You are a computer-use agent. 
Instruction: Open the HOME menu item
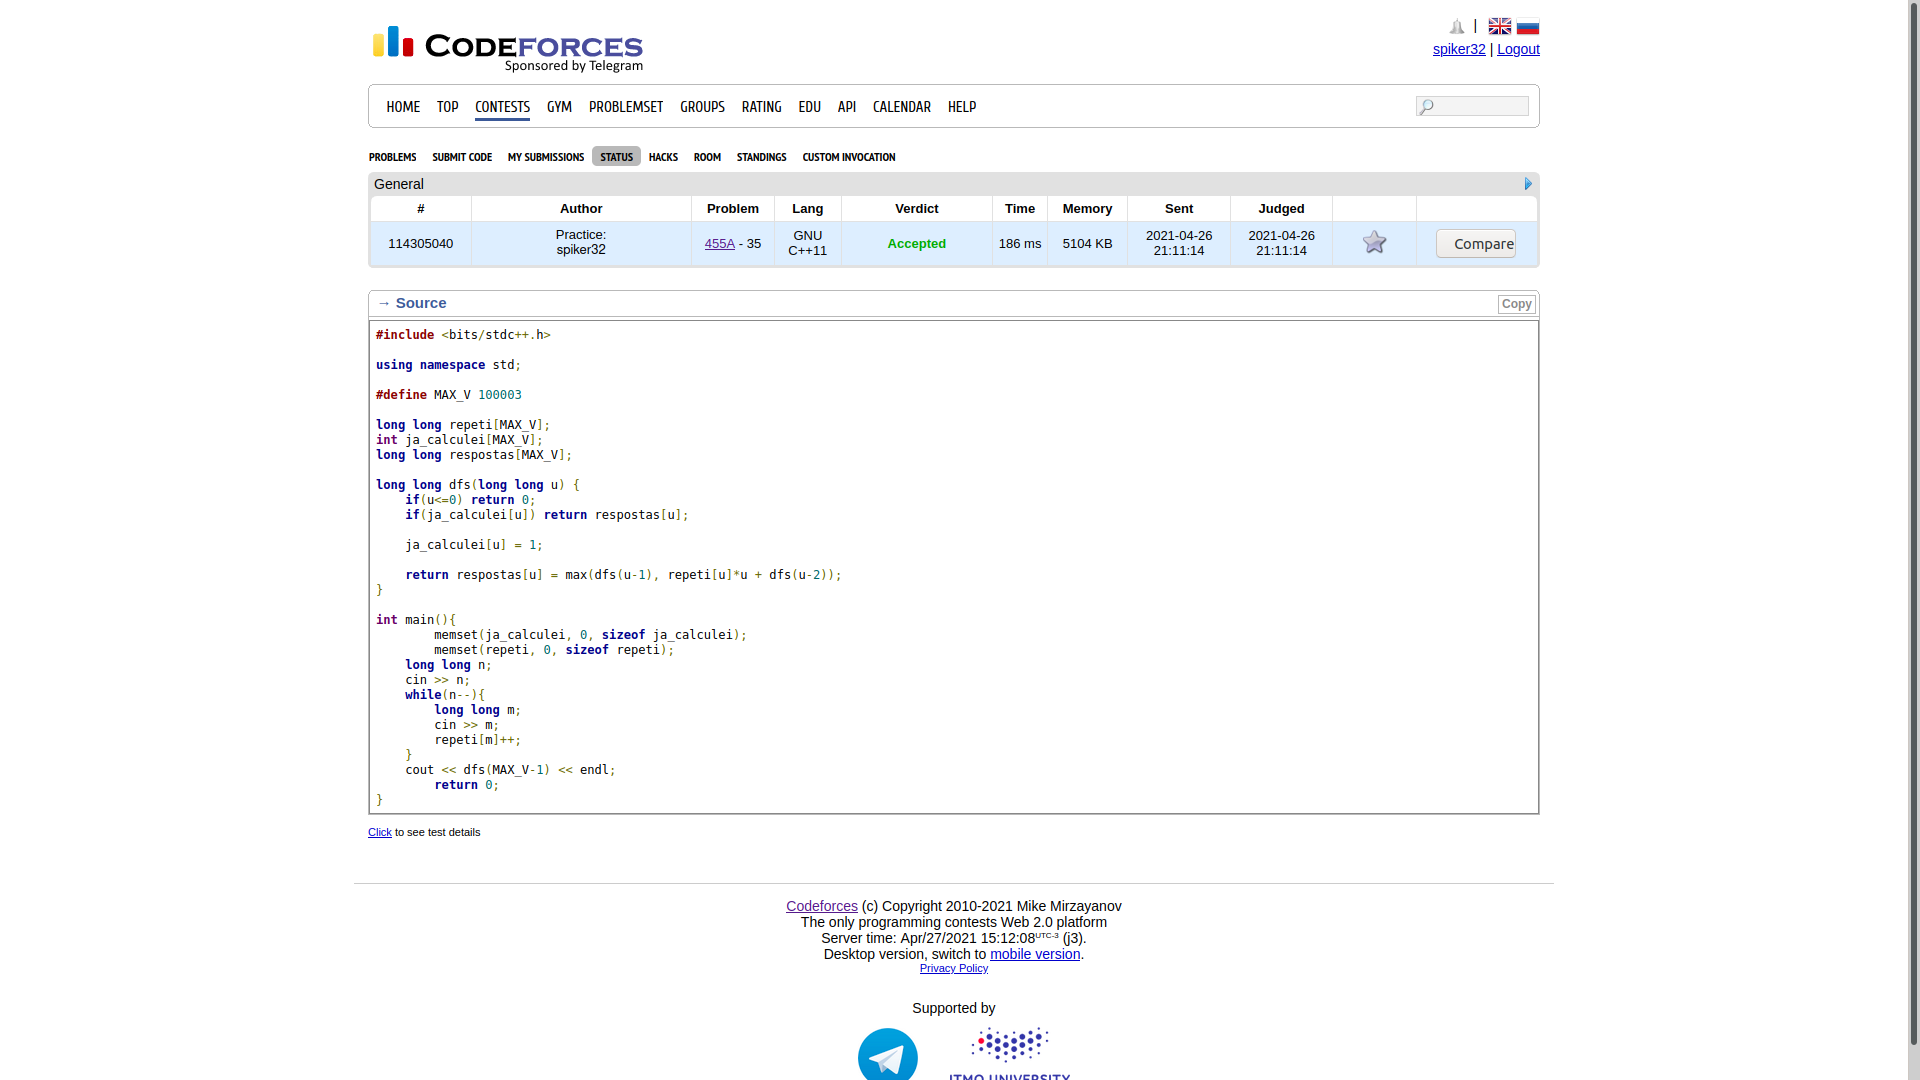403,107
